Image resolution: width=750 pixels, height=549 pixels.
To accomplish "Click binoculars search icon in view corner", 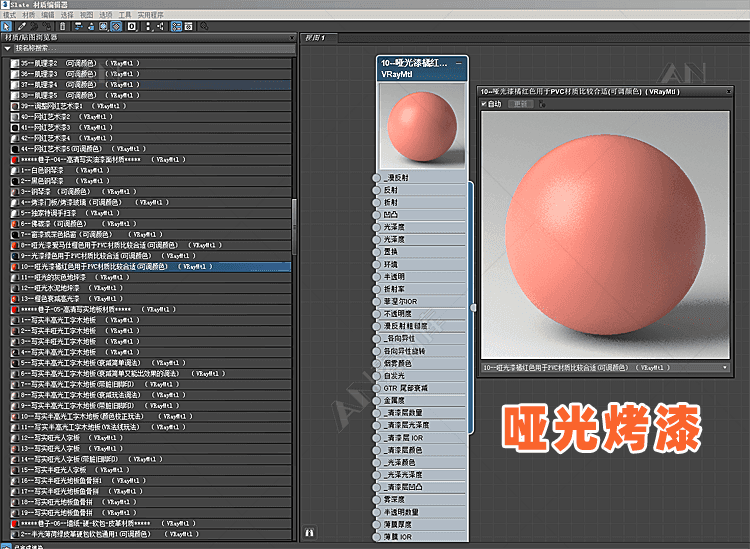I will [309, 532].
